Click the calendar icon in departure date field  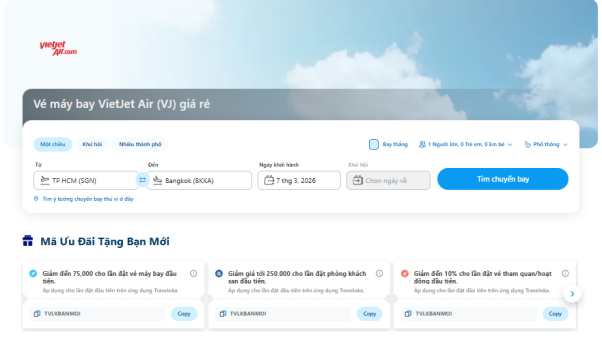(x=269, y=180)
